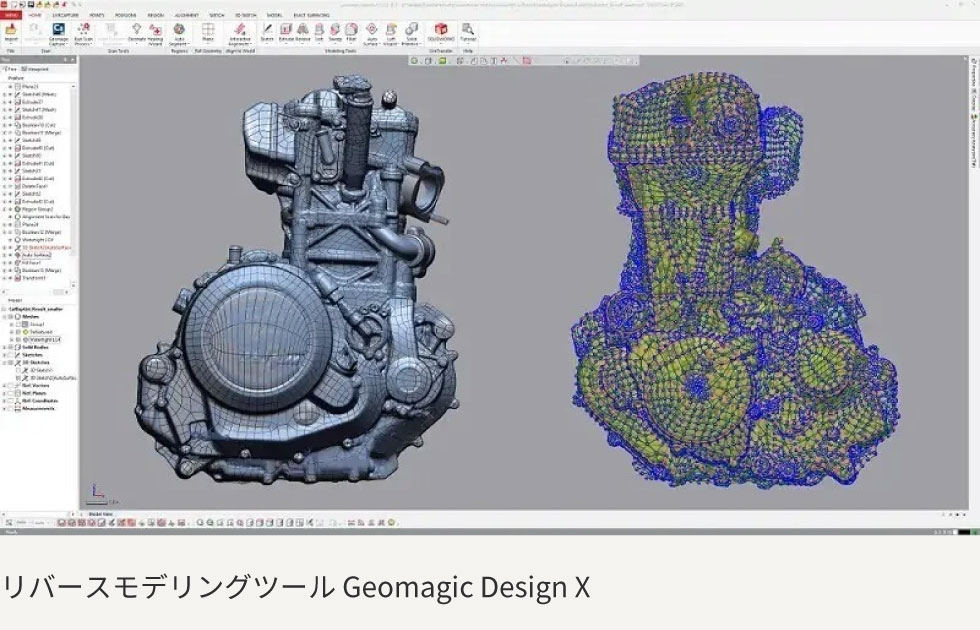Click the Import tool in the ribbon
The width and height of the screenshot is (980, 630).
[11, 32]
